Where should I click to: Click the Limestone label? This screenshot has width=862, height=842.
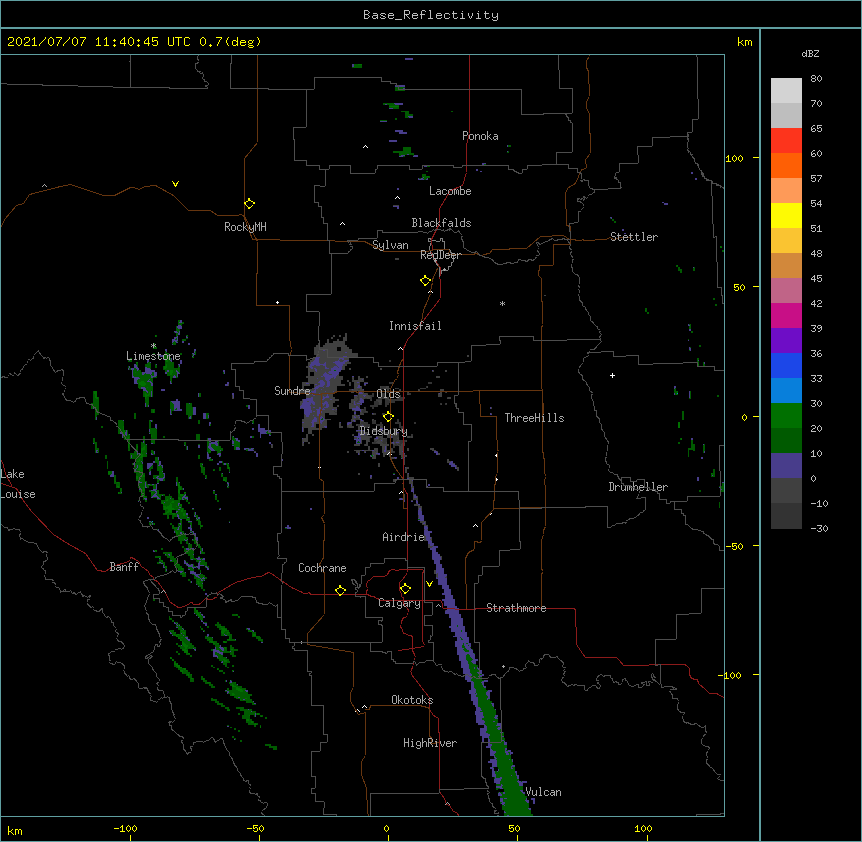(x=153, y=356)
